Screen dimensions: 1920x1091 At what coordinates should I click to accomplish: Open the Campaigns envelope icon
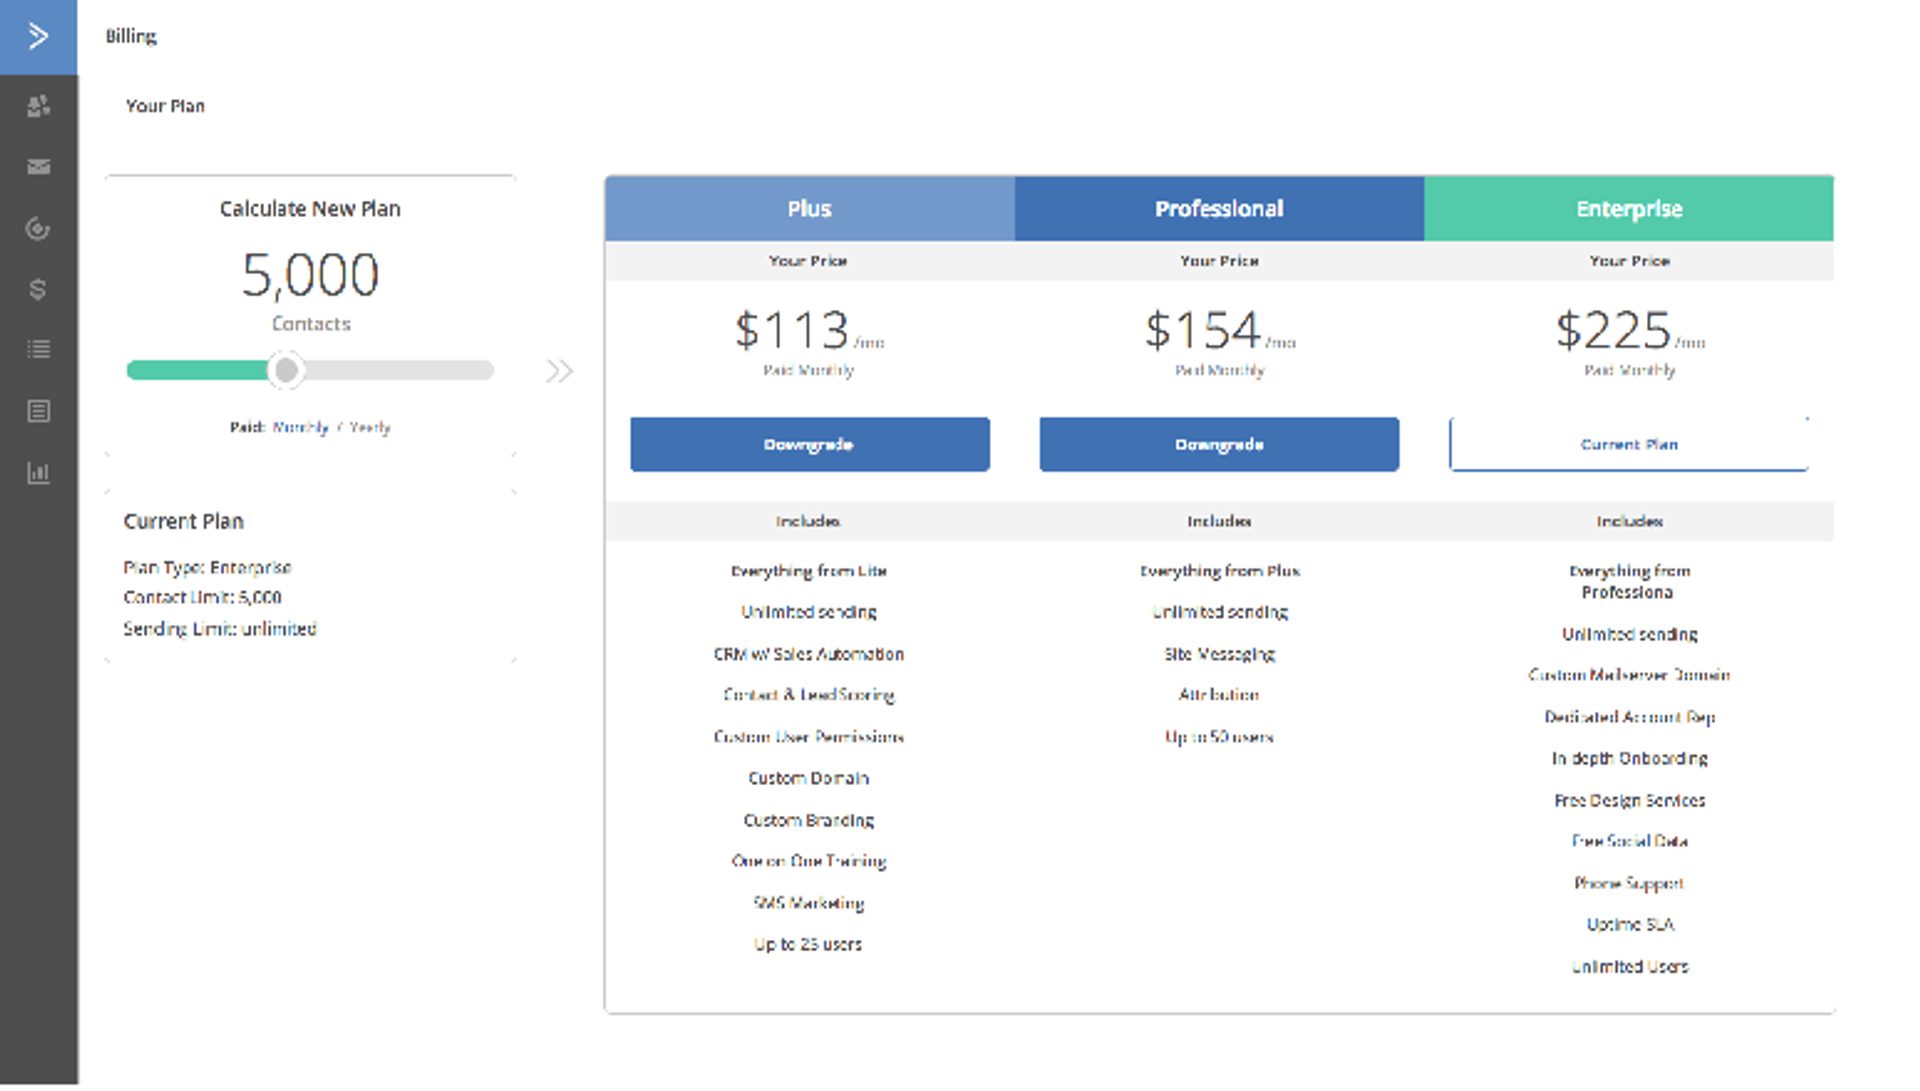(38, 167)
